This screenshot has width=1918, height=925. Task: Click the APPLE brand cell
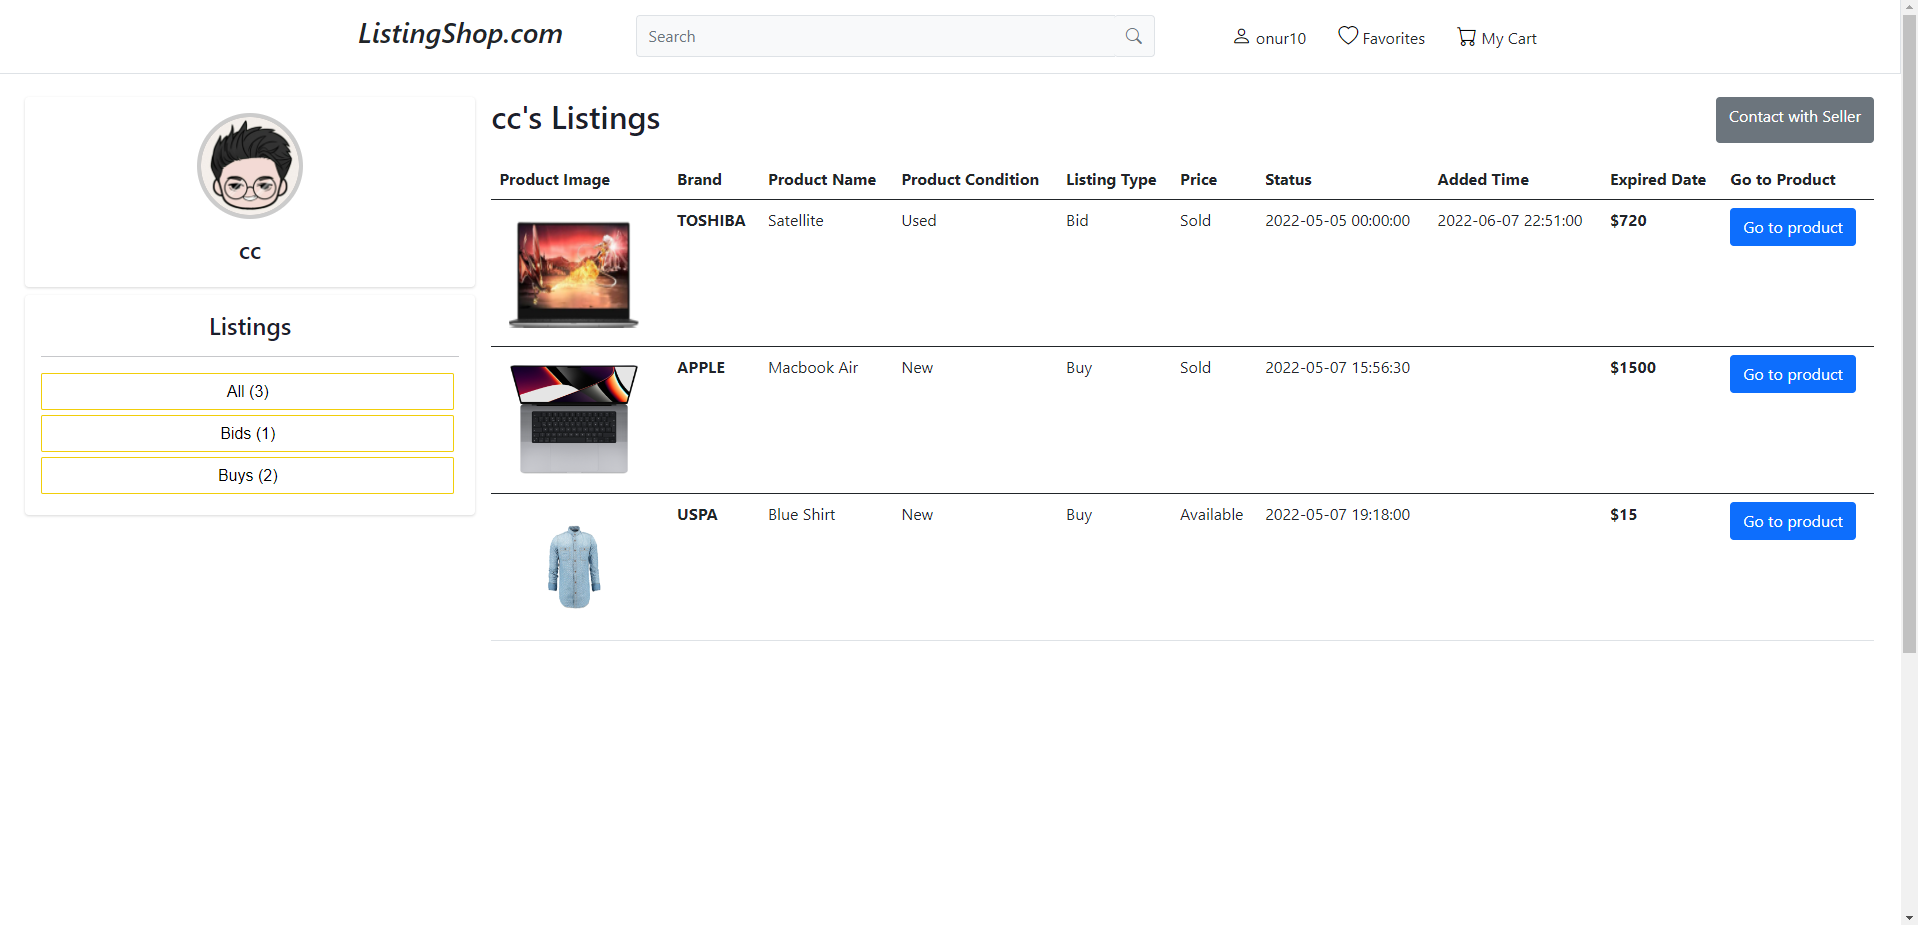[x=701, y=367]
